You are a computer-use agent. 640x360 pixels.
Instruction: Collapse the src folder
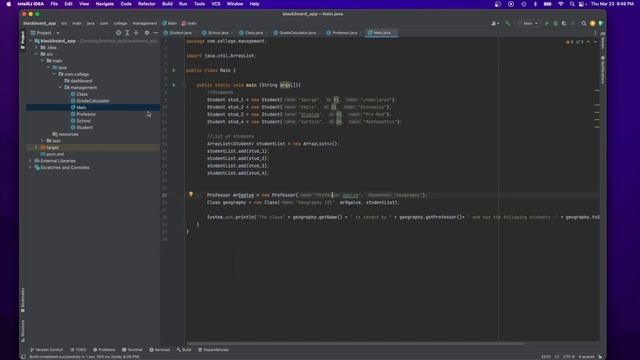[x=37, y=54]
